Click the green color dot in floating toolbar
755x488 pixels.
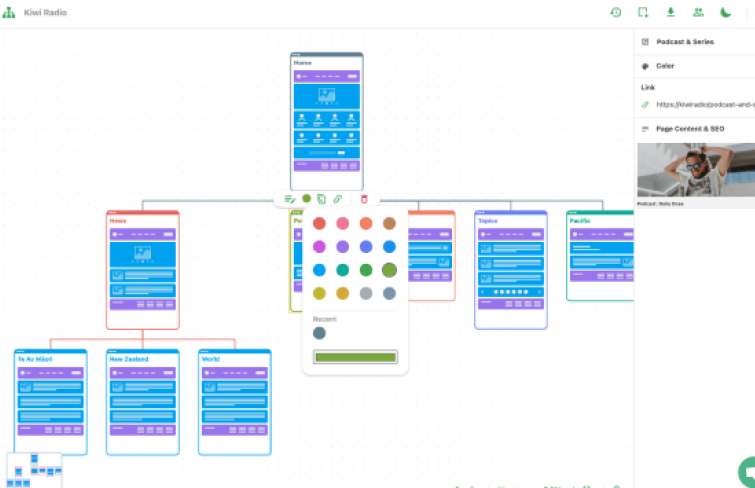pos(306,198)
